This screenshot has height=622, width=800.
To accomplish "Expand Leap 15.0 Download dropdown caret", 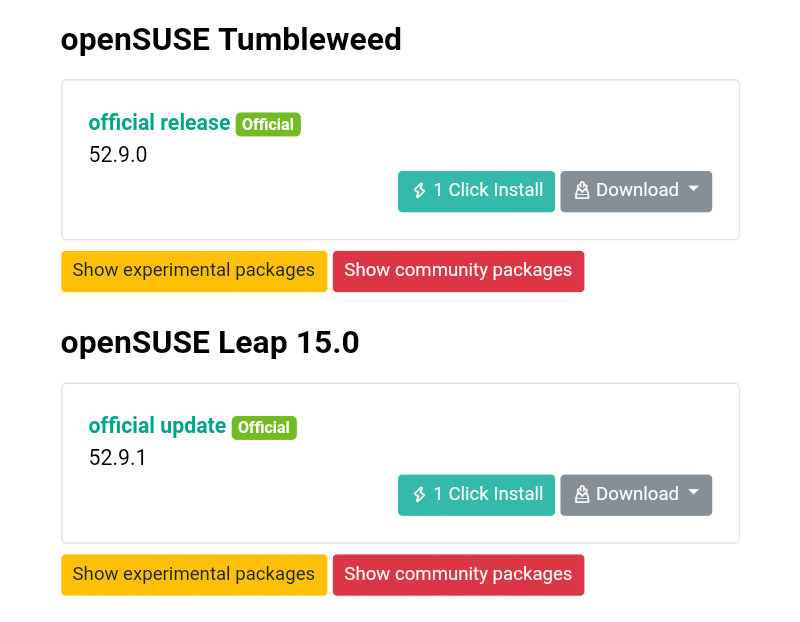I will click(x=693, y=492).
